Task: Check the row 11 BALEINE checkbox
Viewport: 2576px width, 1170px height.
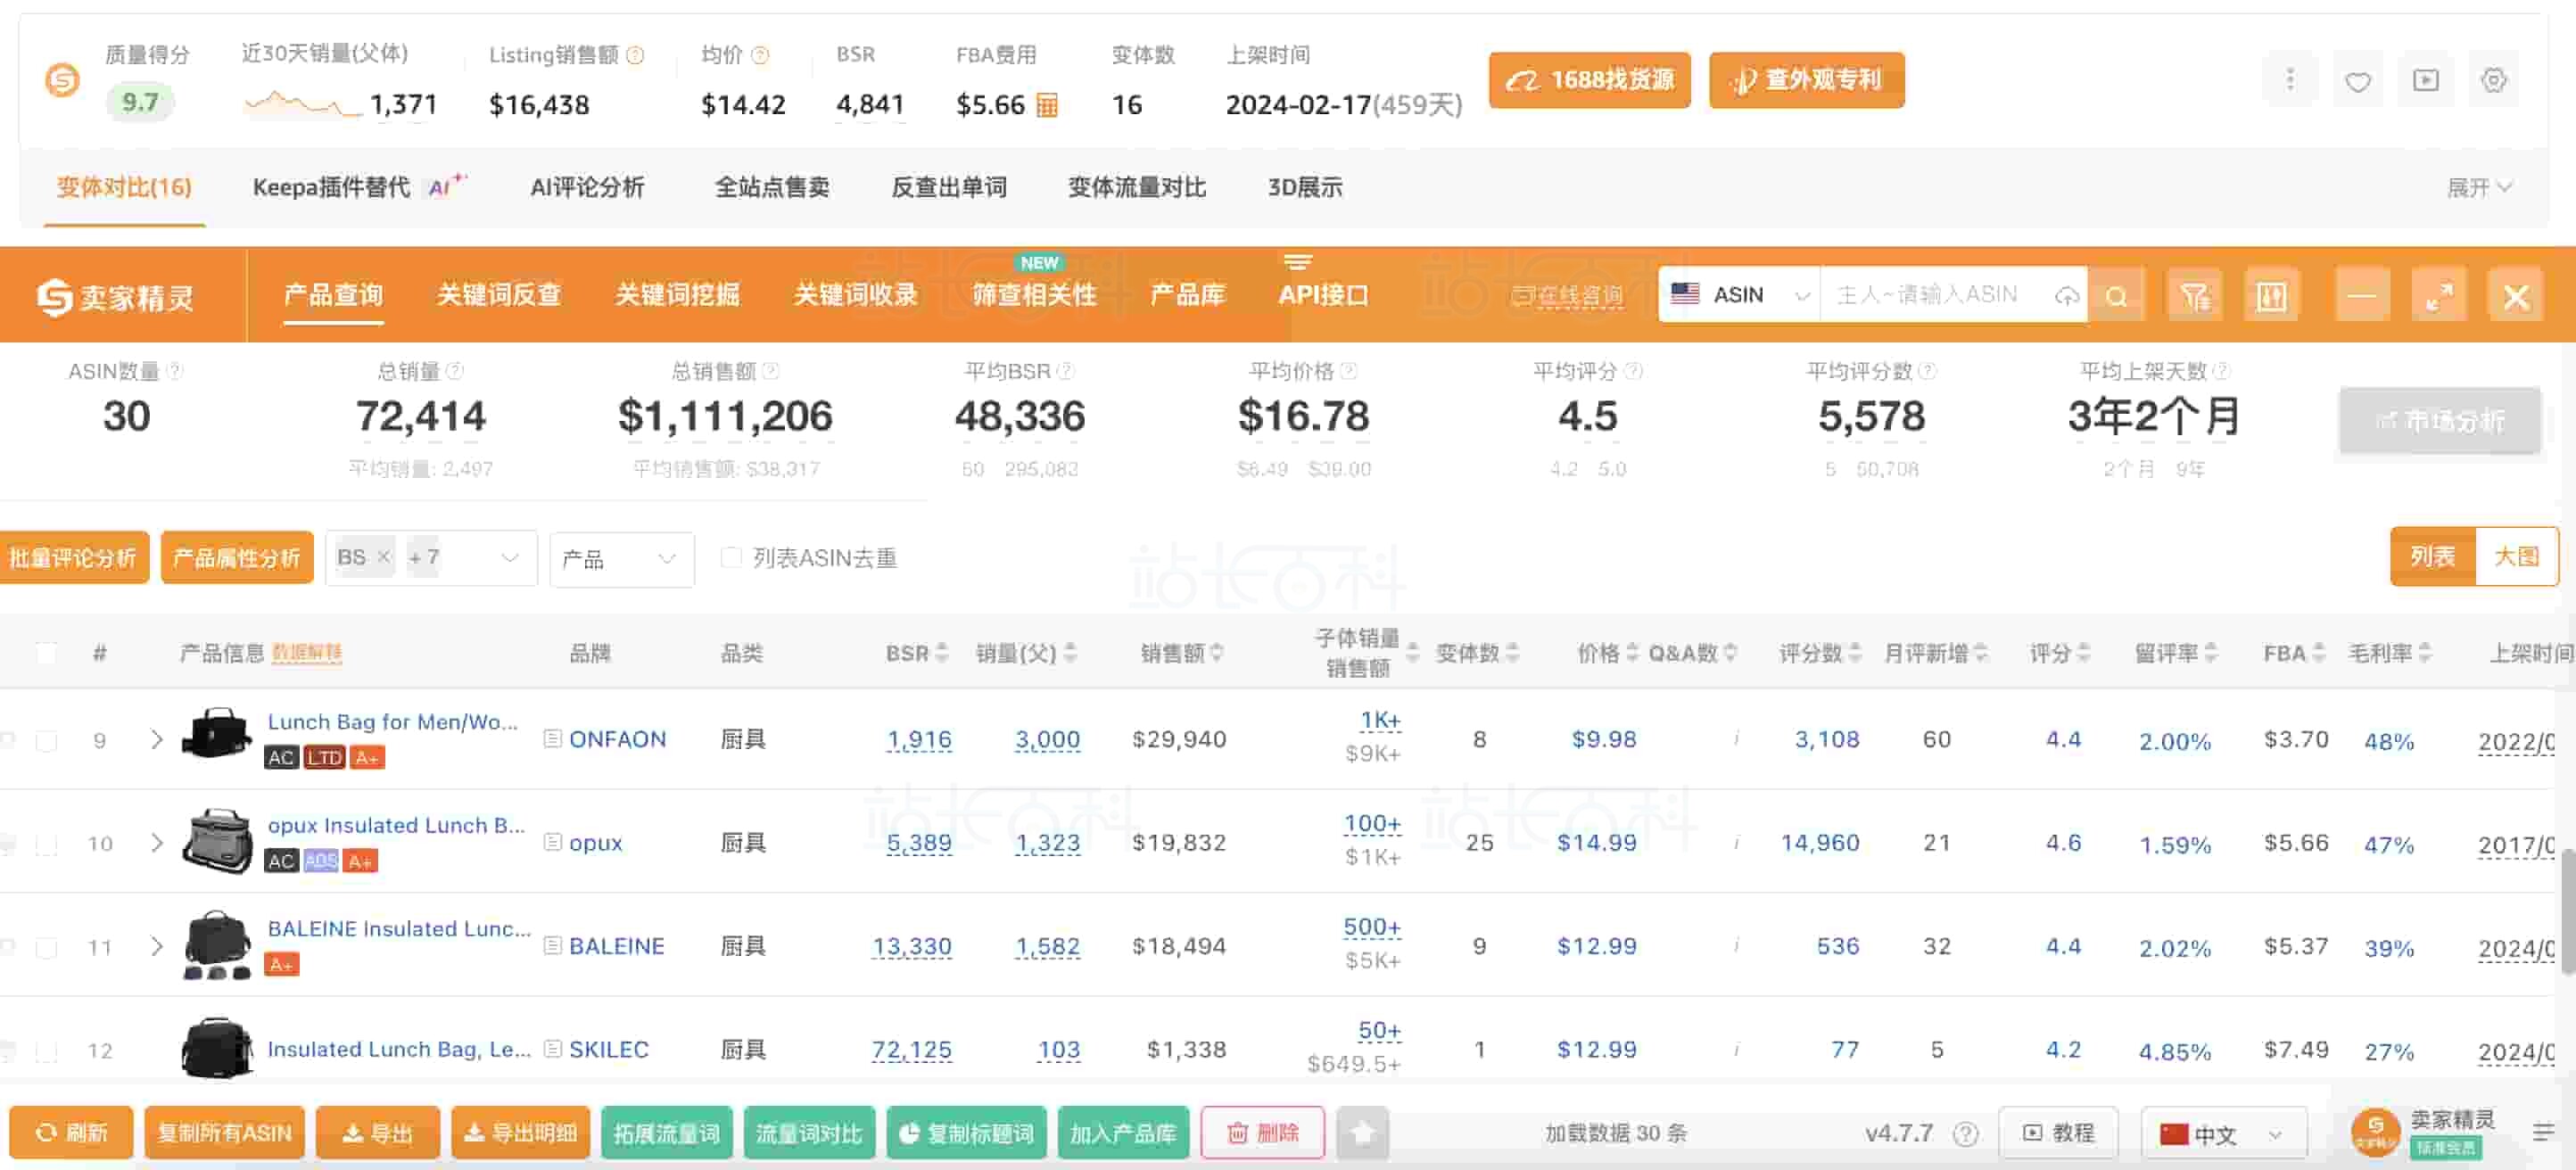Action: (x=46, y=946)
